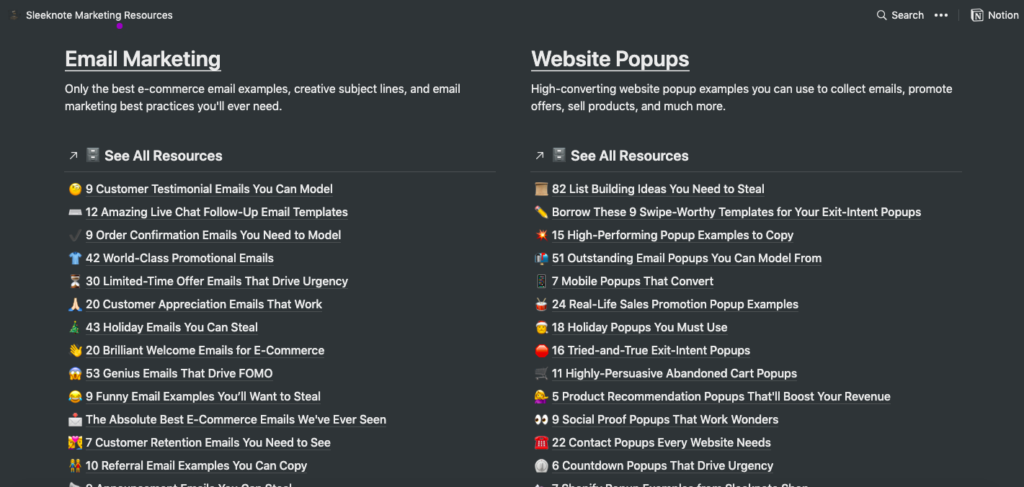Image resolution: width=1024 pixels, height=487 pixels.
Task: Click the Search magnifier icon
Action: [881, 15]
